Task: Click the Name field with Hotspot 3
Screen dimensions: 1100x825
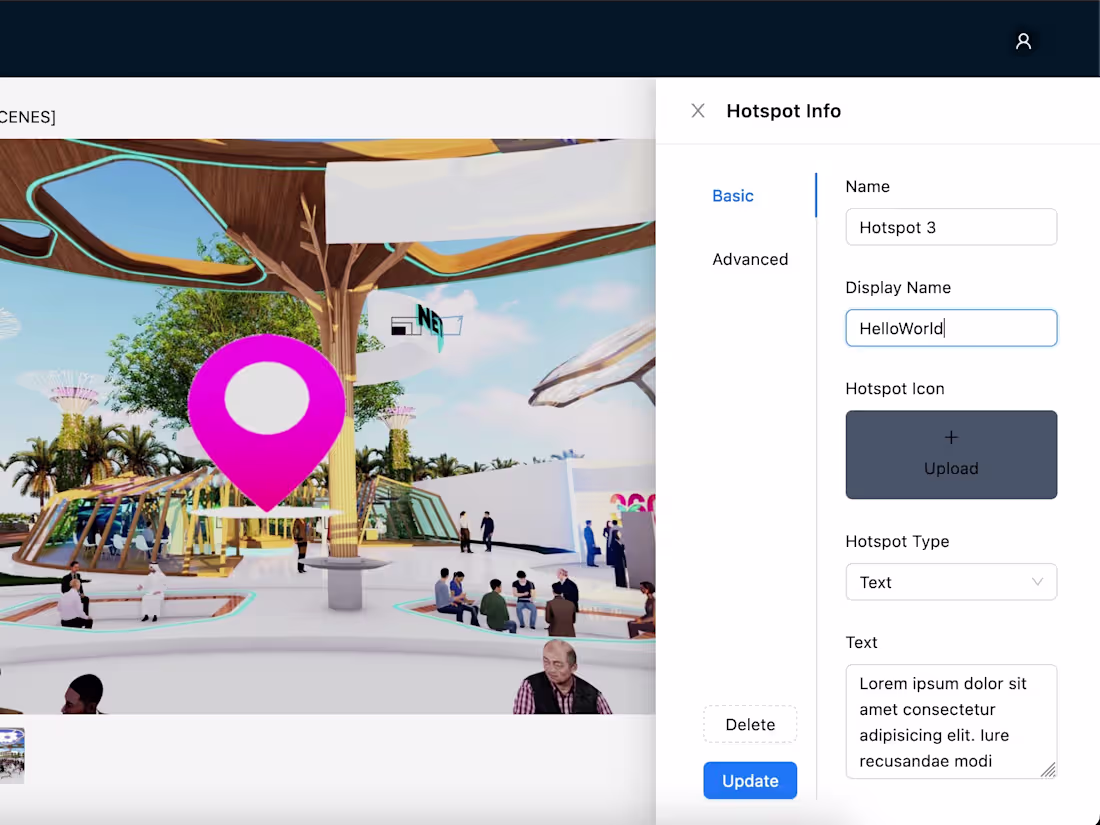Action: point(951,227)
